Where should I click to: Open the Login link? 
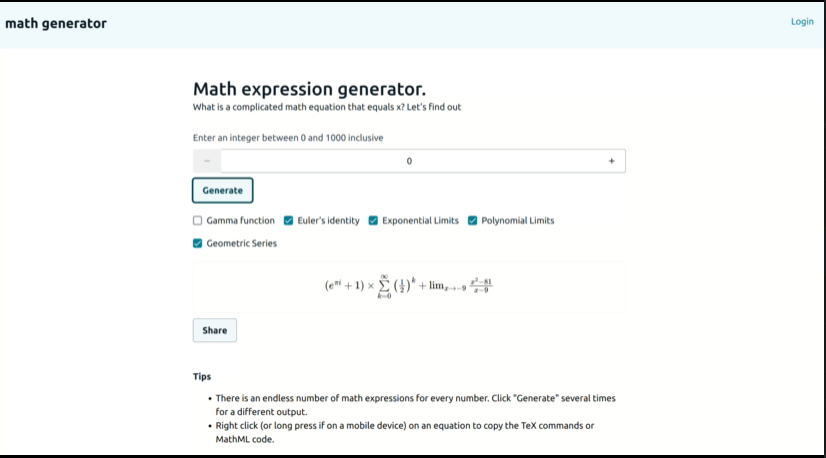[x=802, y=22]
